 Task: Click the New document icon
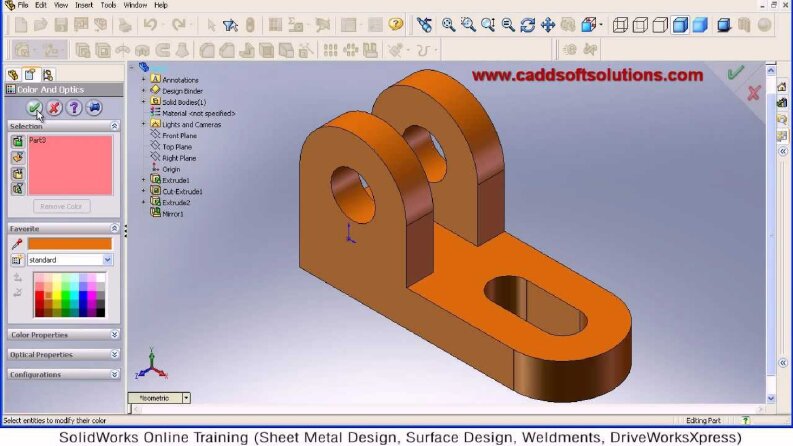click(x=21, y=24)
